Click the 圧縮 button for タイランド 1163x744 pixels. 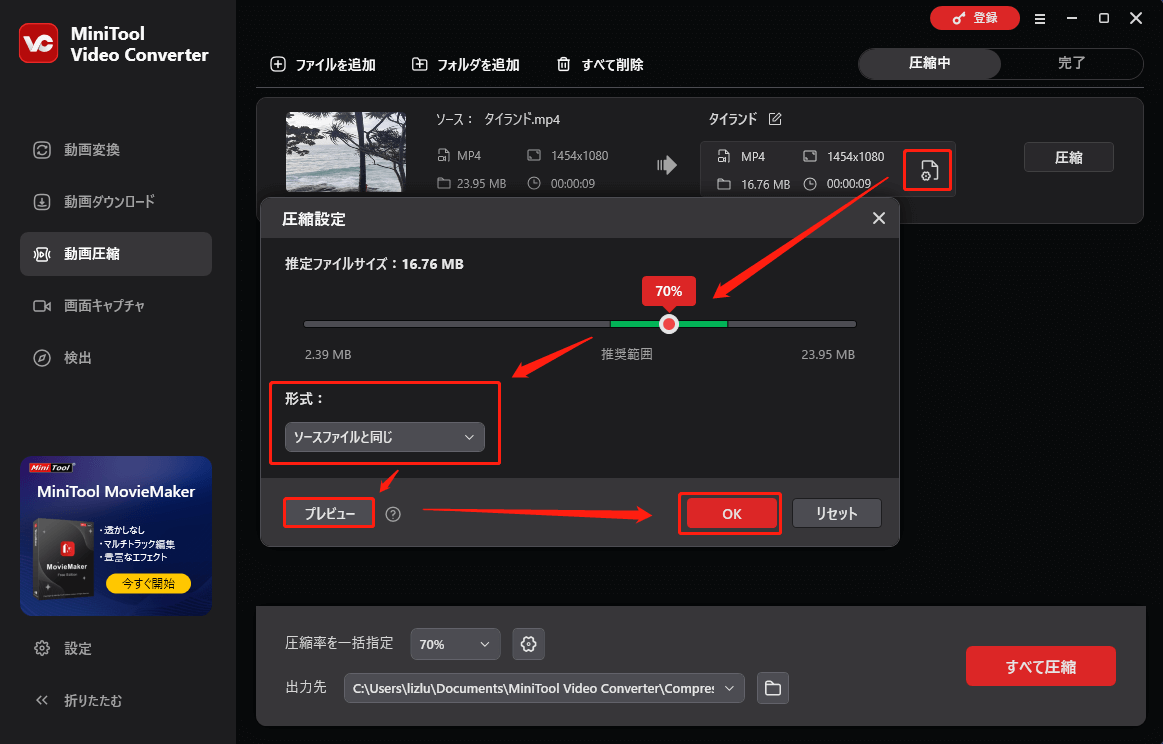pos(1068,157)
